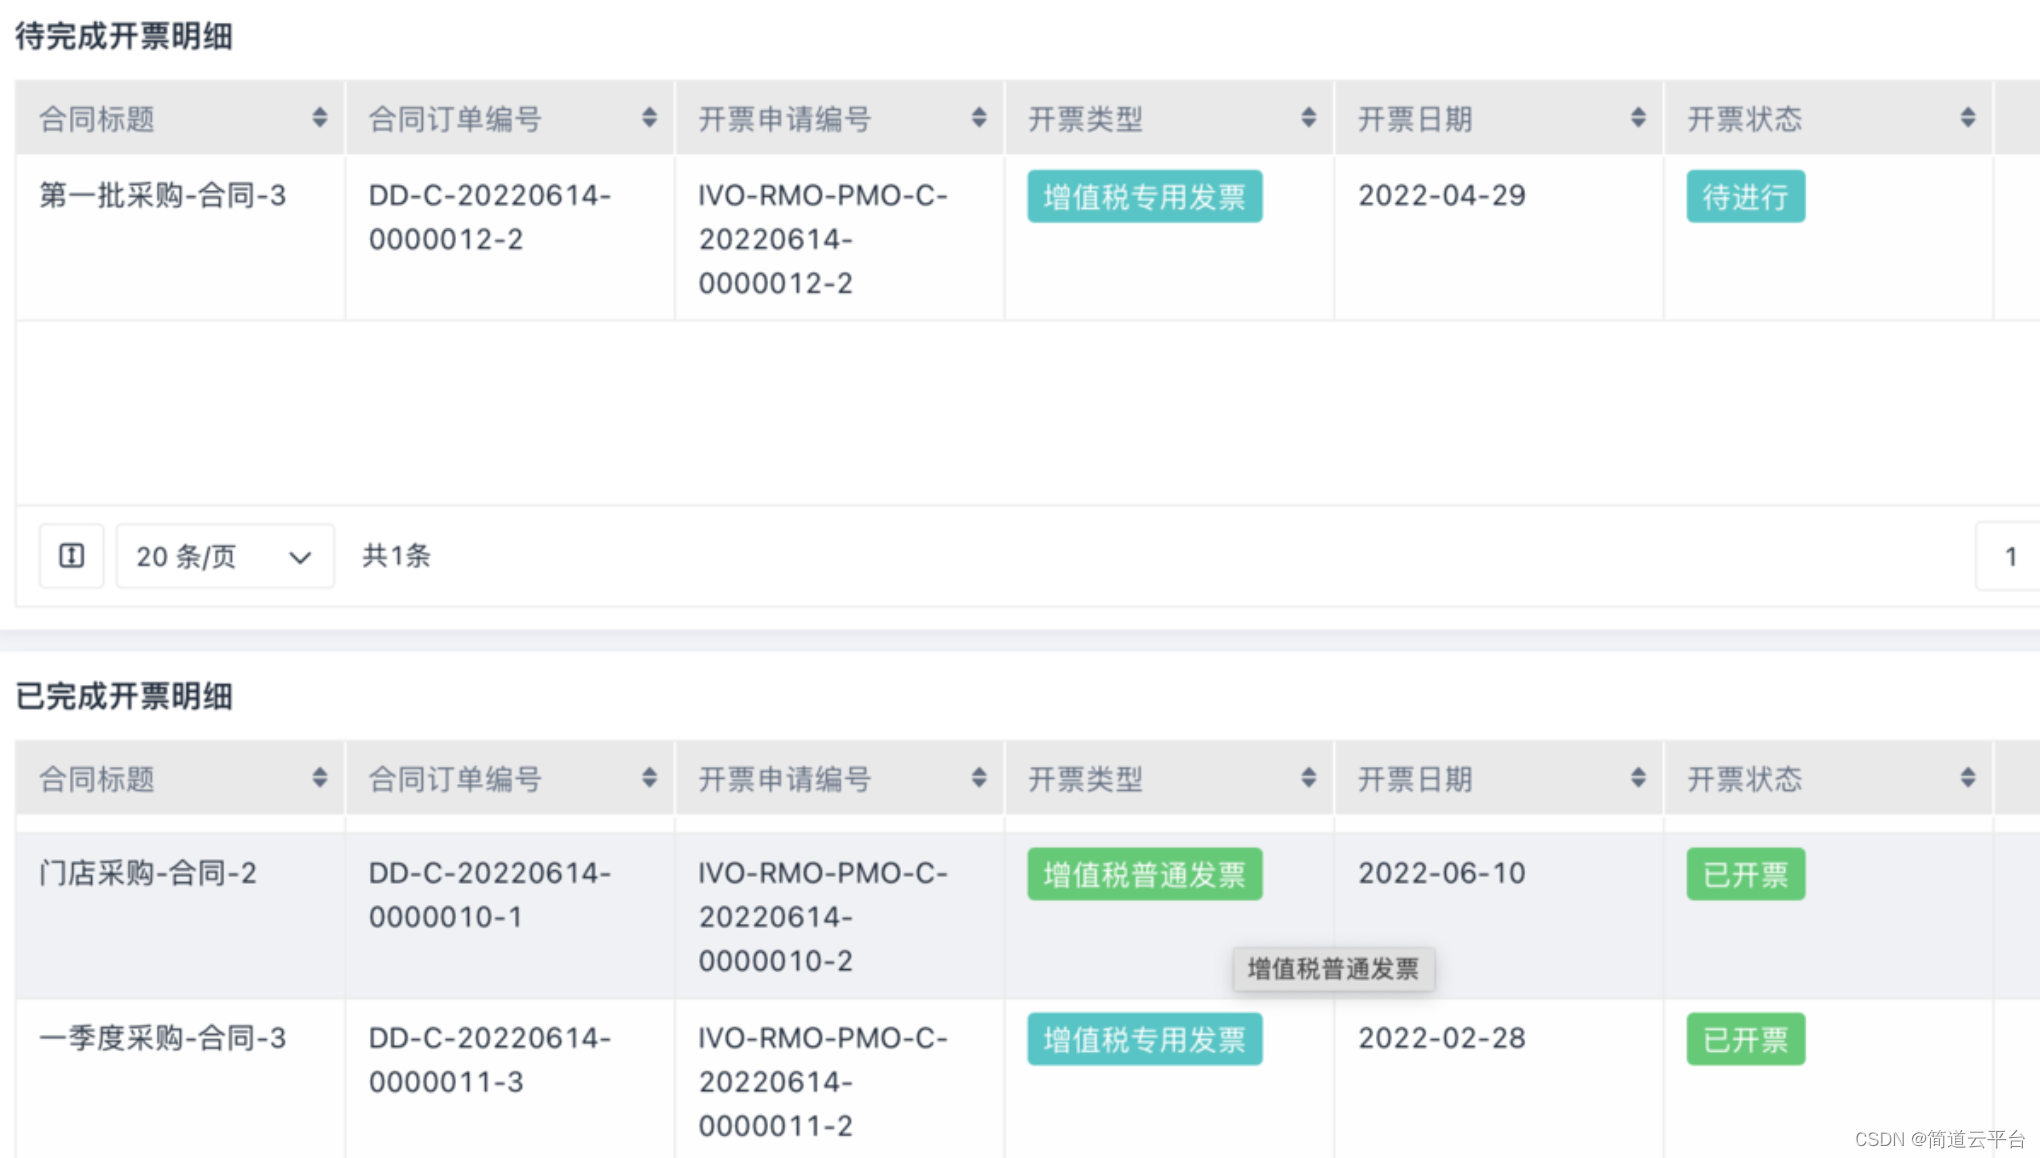Screen dimensions: 2040x1158
Task: Expand the sort chevron on completed table's 合同标题
Action: (320, 777)
